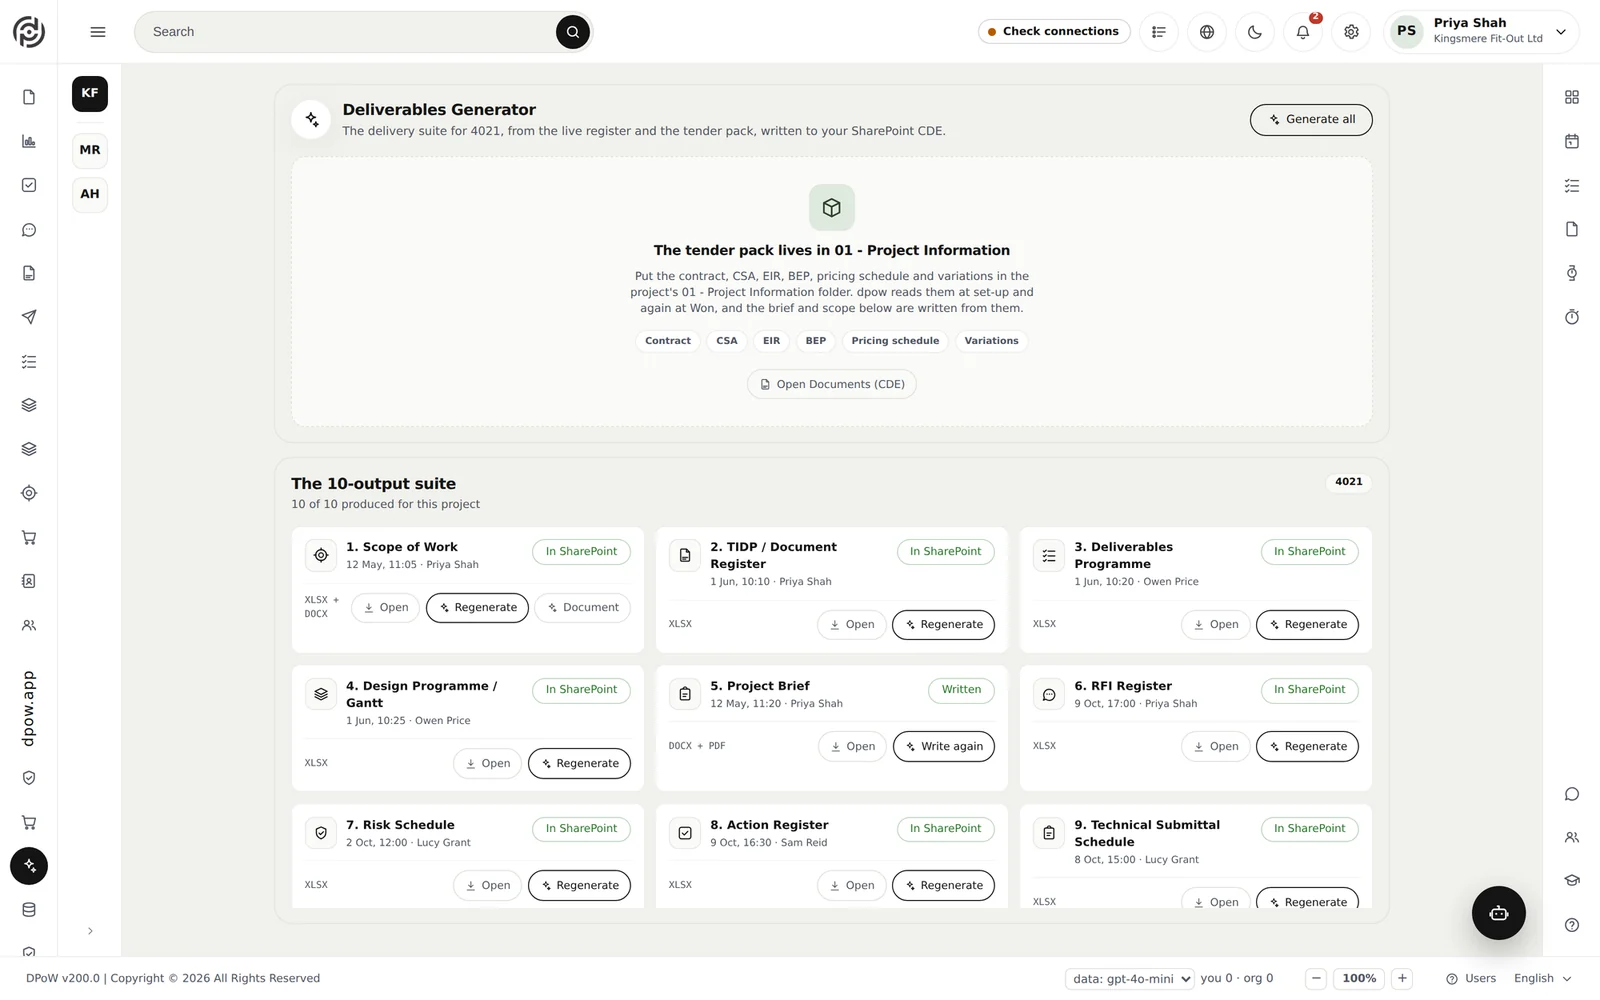The width and height of the screenshot is (1600, 1000).
Task: Click the Generate all button
Action: [1311, 120]
